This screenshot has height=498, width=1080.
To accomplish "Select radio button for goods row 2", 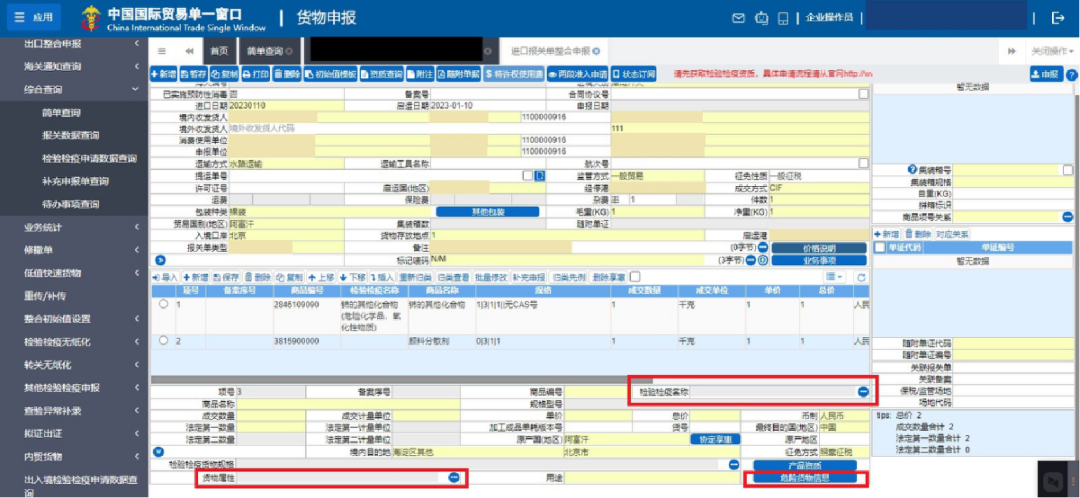I will 163,340.
